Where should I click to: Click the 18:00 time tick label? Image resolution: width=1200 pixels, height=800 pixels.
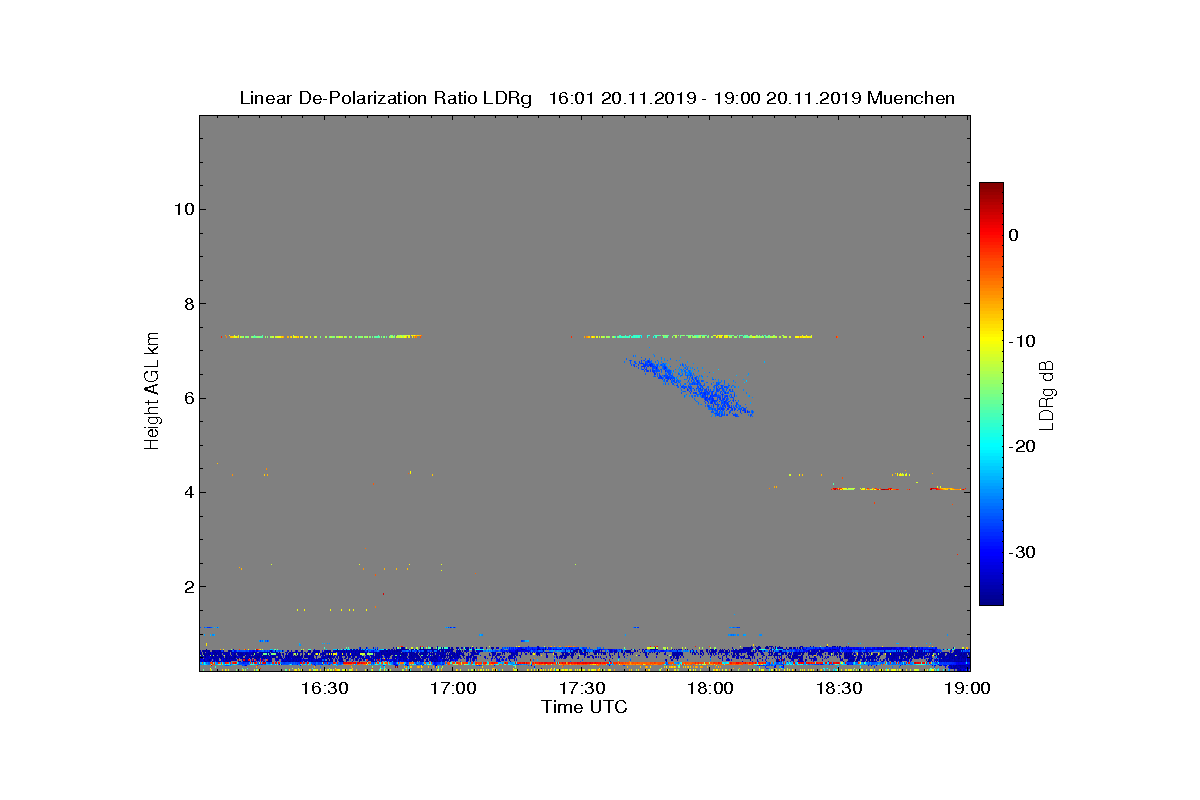(712, 688)
